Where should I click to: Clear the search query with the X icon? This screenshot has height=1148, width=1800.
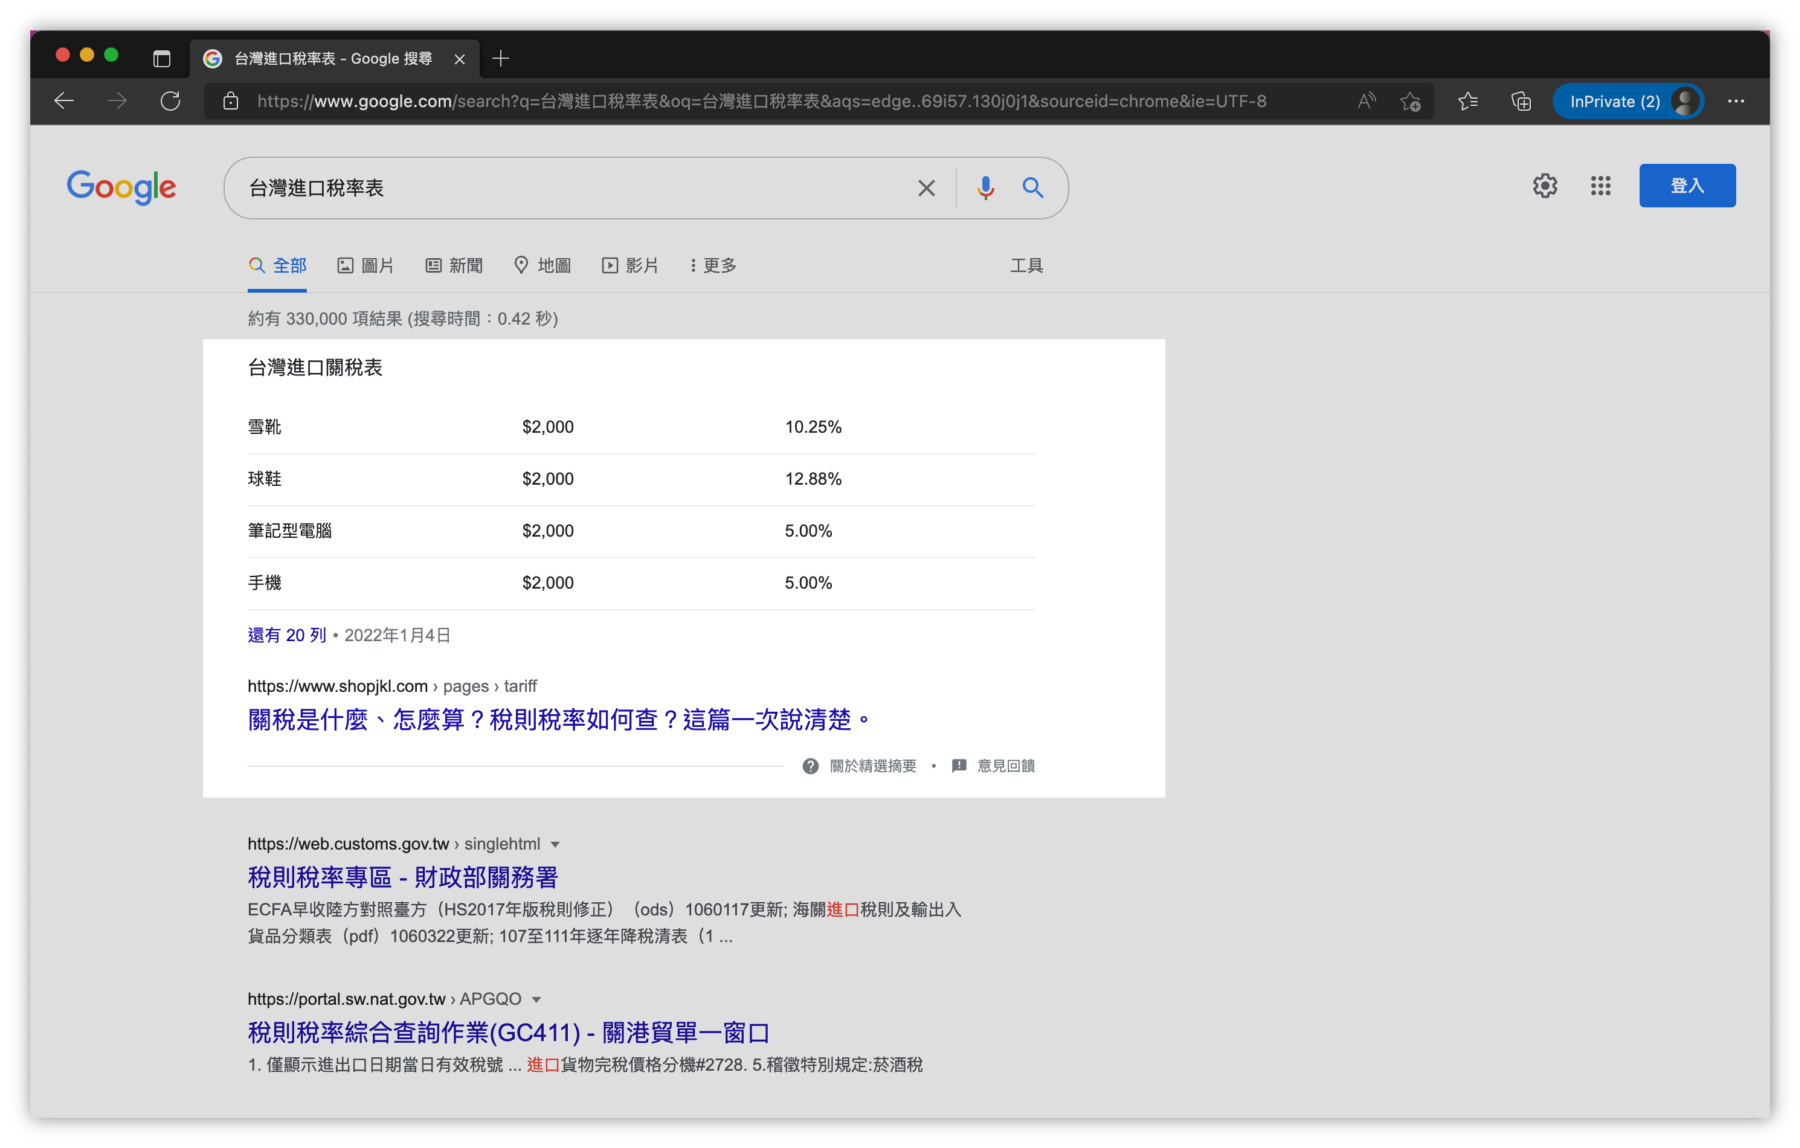point(926,188)
